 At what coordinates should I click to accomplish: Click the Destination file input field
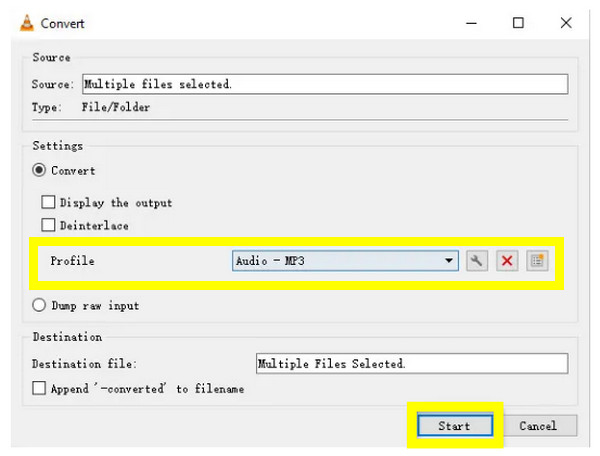(412, 363)
